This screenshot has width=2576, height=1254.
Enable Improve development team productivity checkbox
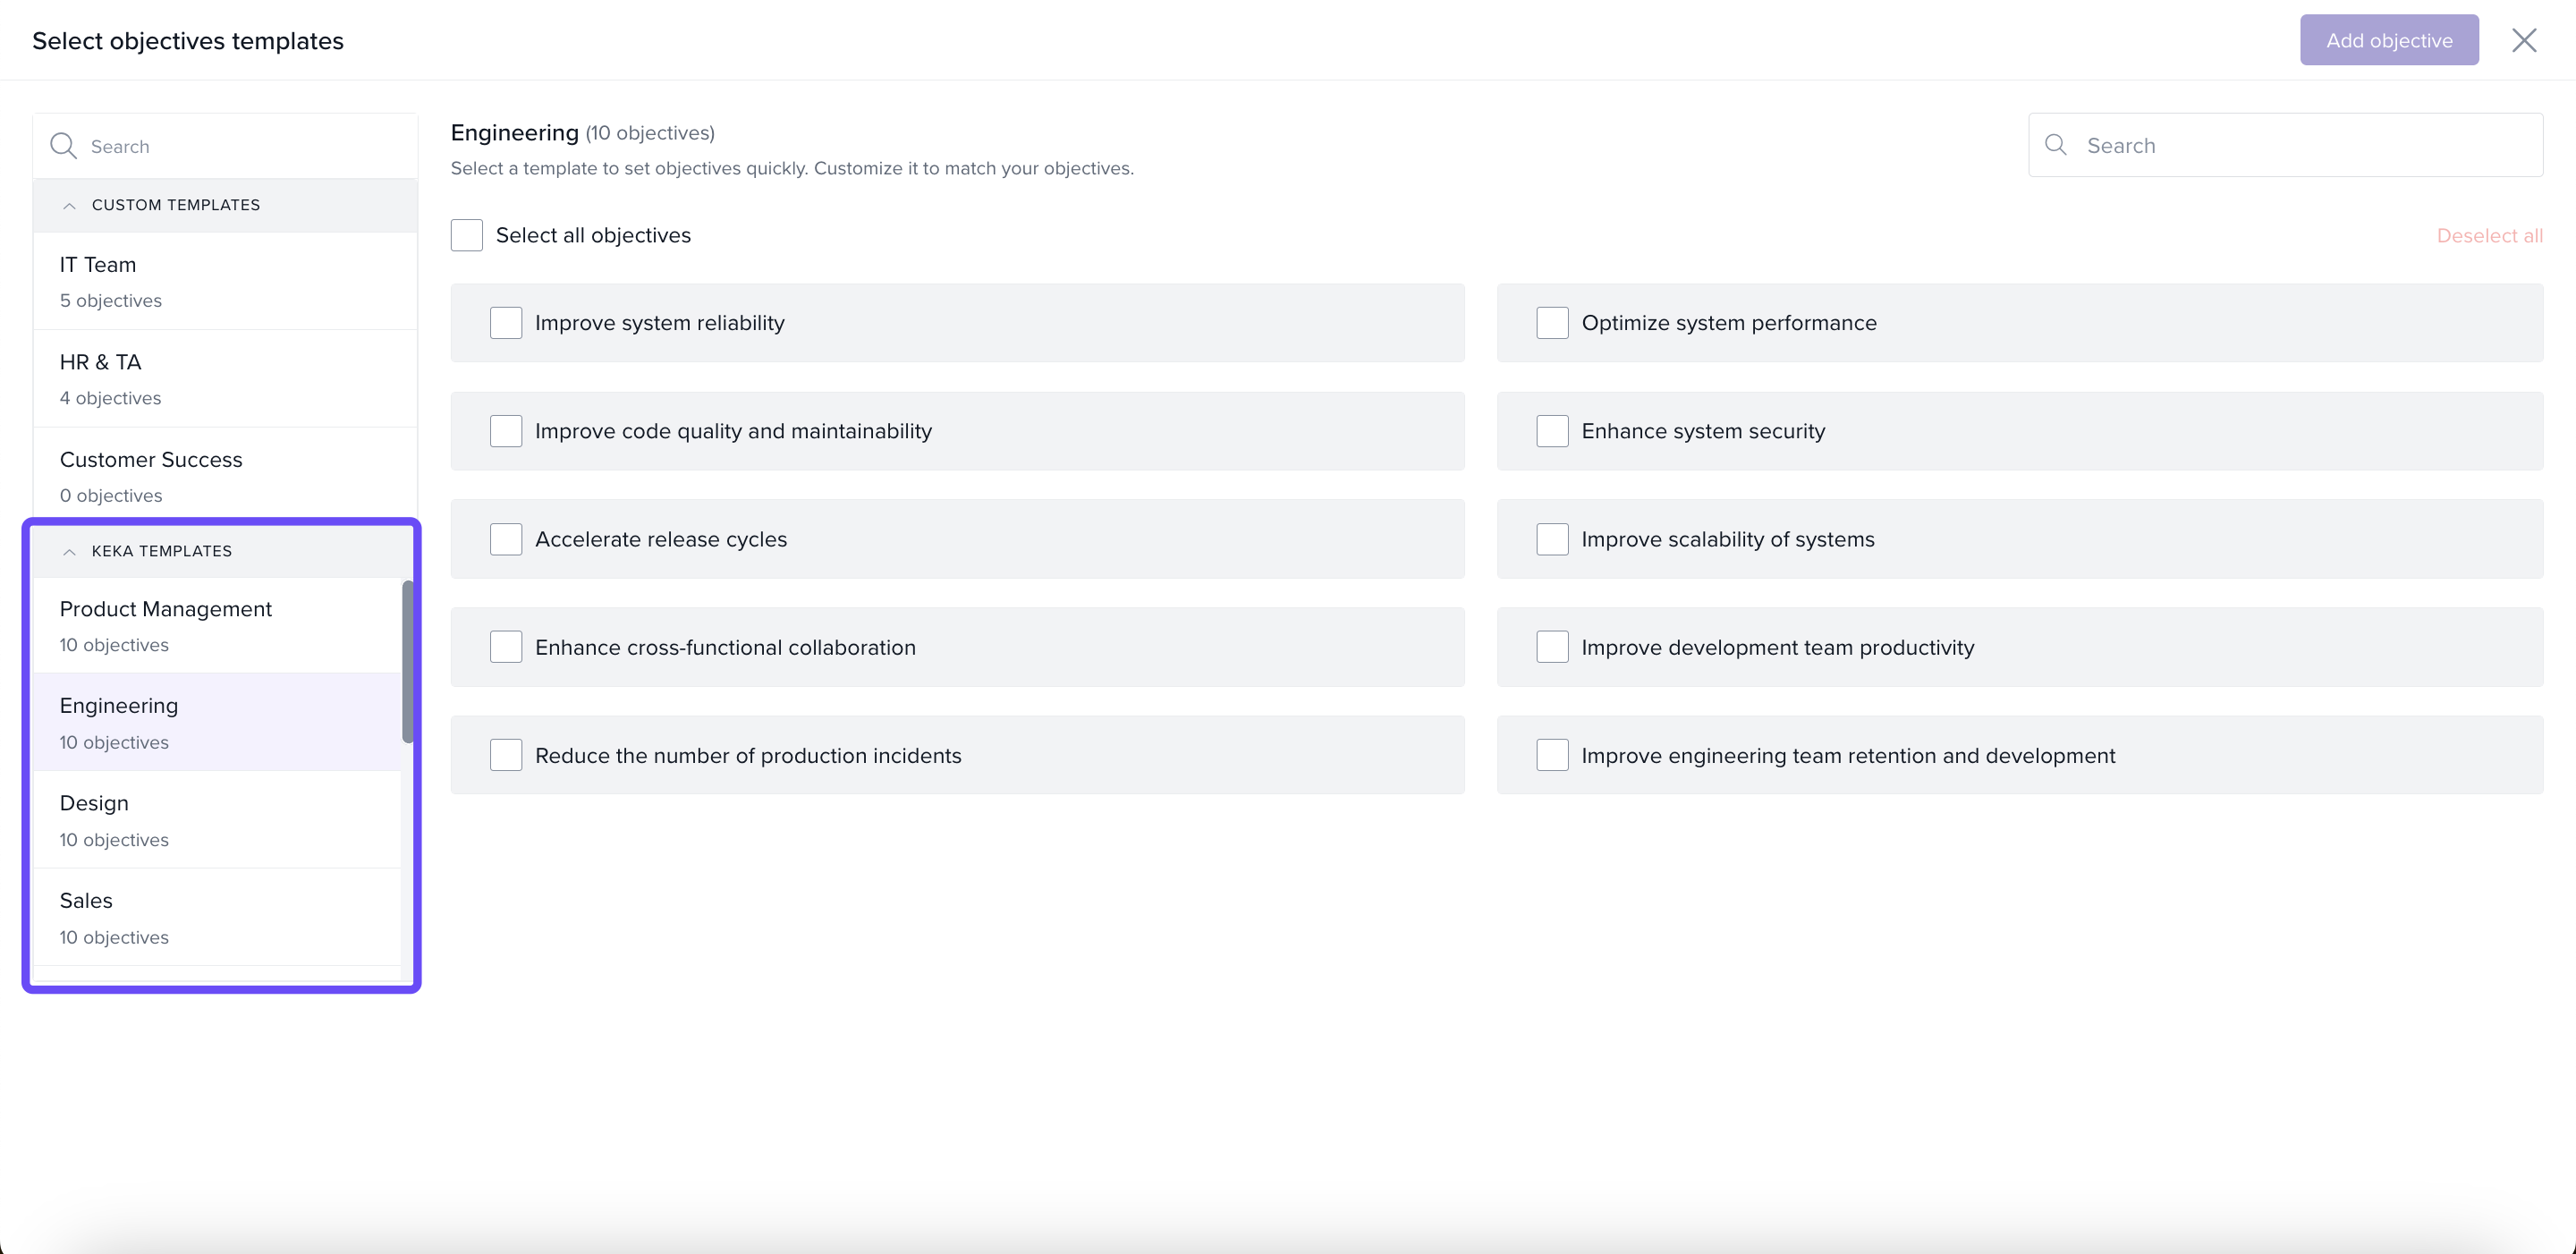click(x=1552, y=647)
